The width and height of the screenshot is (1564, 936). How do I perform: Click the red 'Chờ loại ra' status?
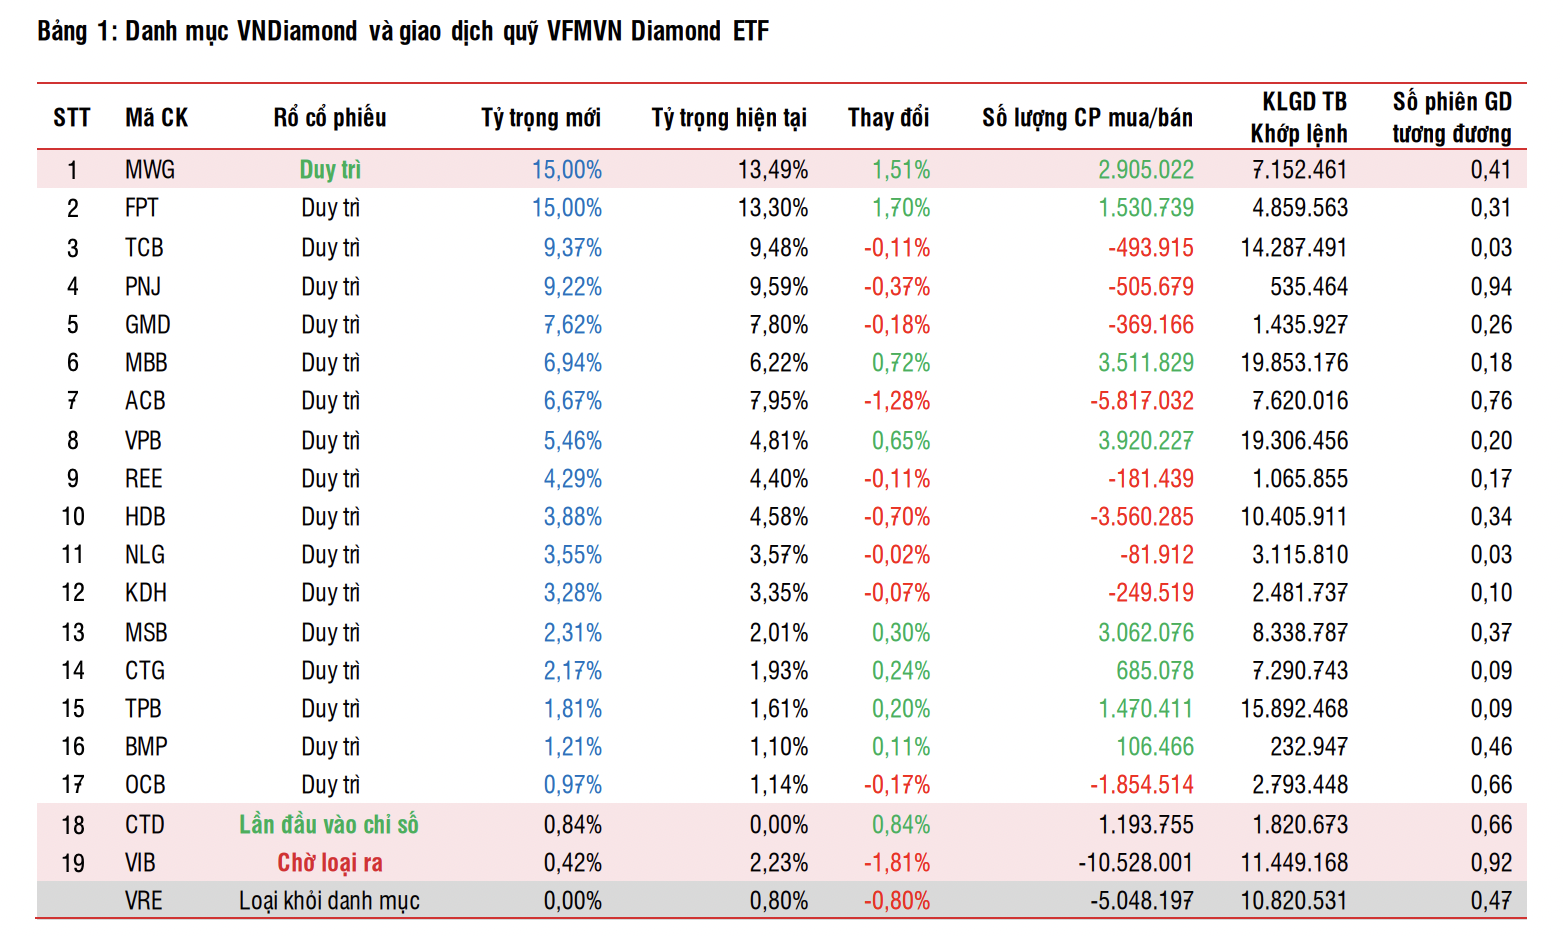[330, 863]
